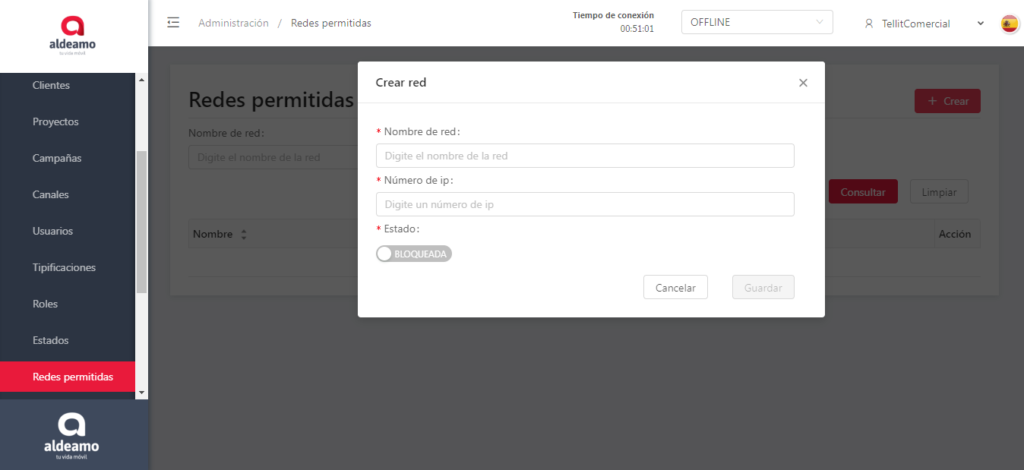1024x470 pixels.
Task: Go to Campañas in the sidebar
Action: click(x=57, y=158)
